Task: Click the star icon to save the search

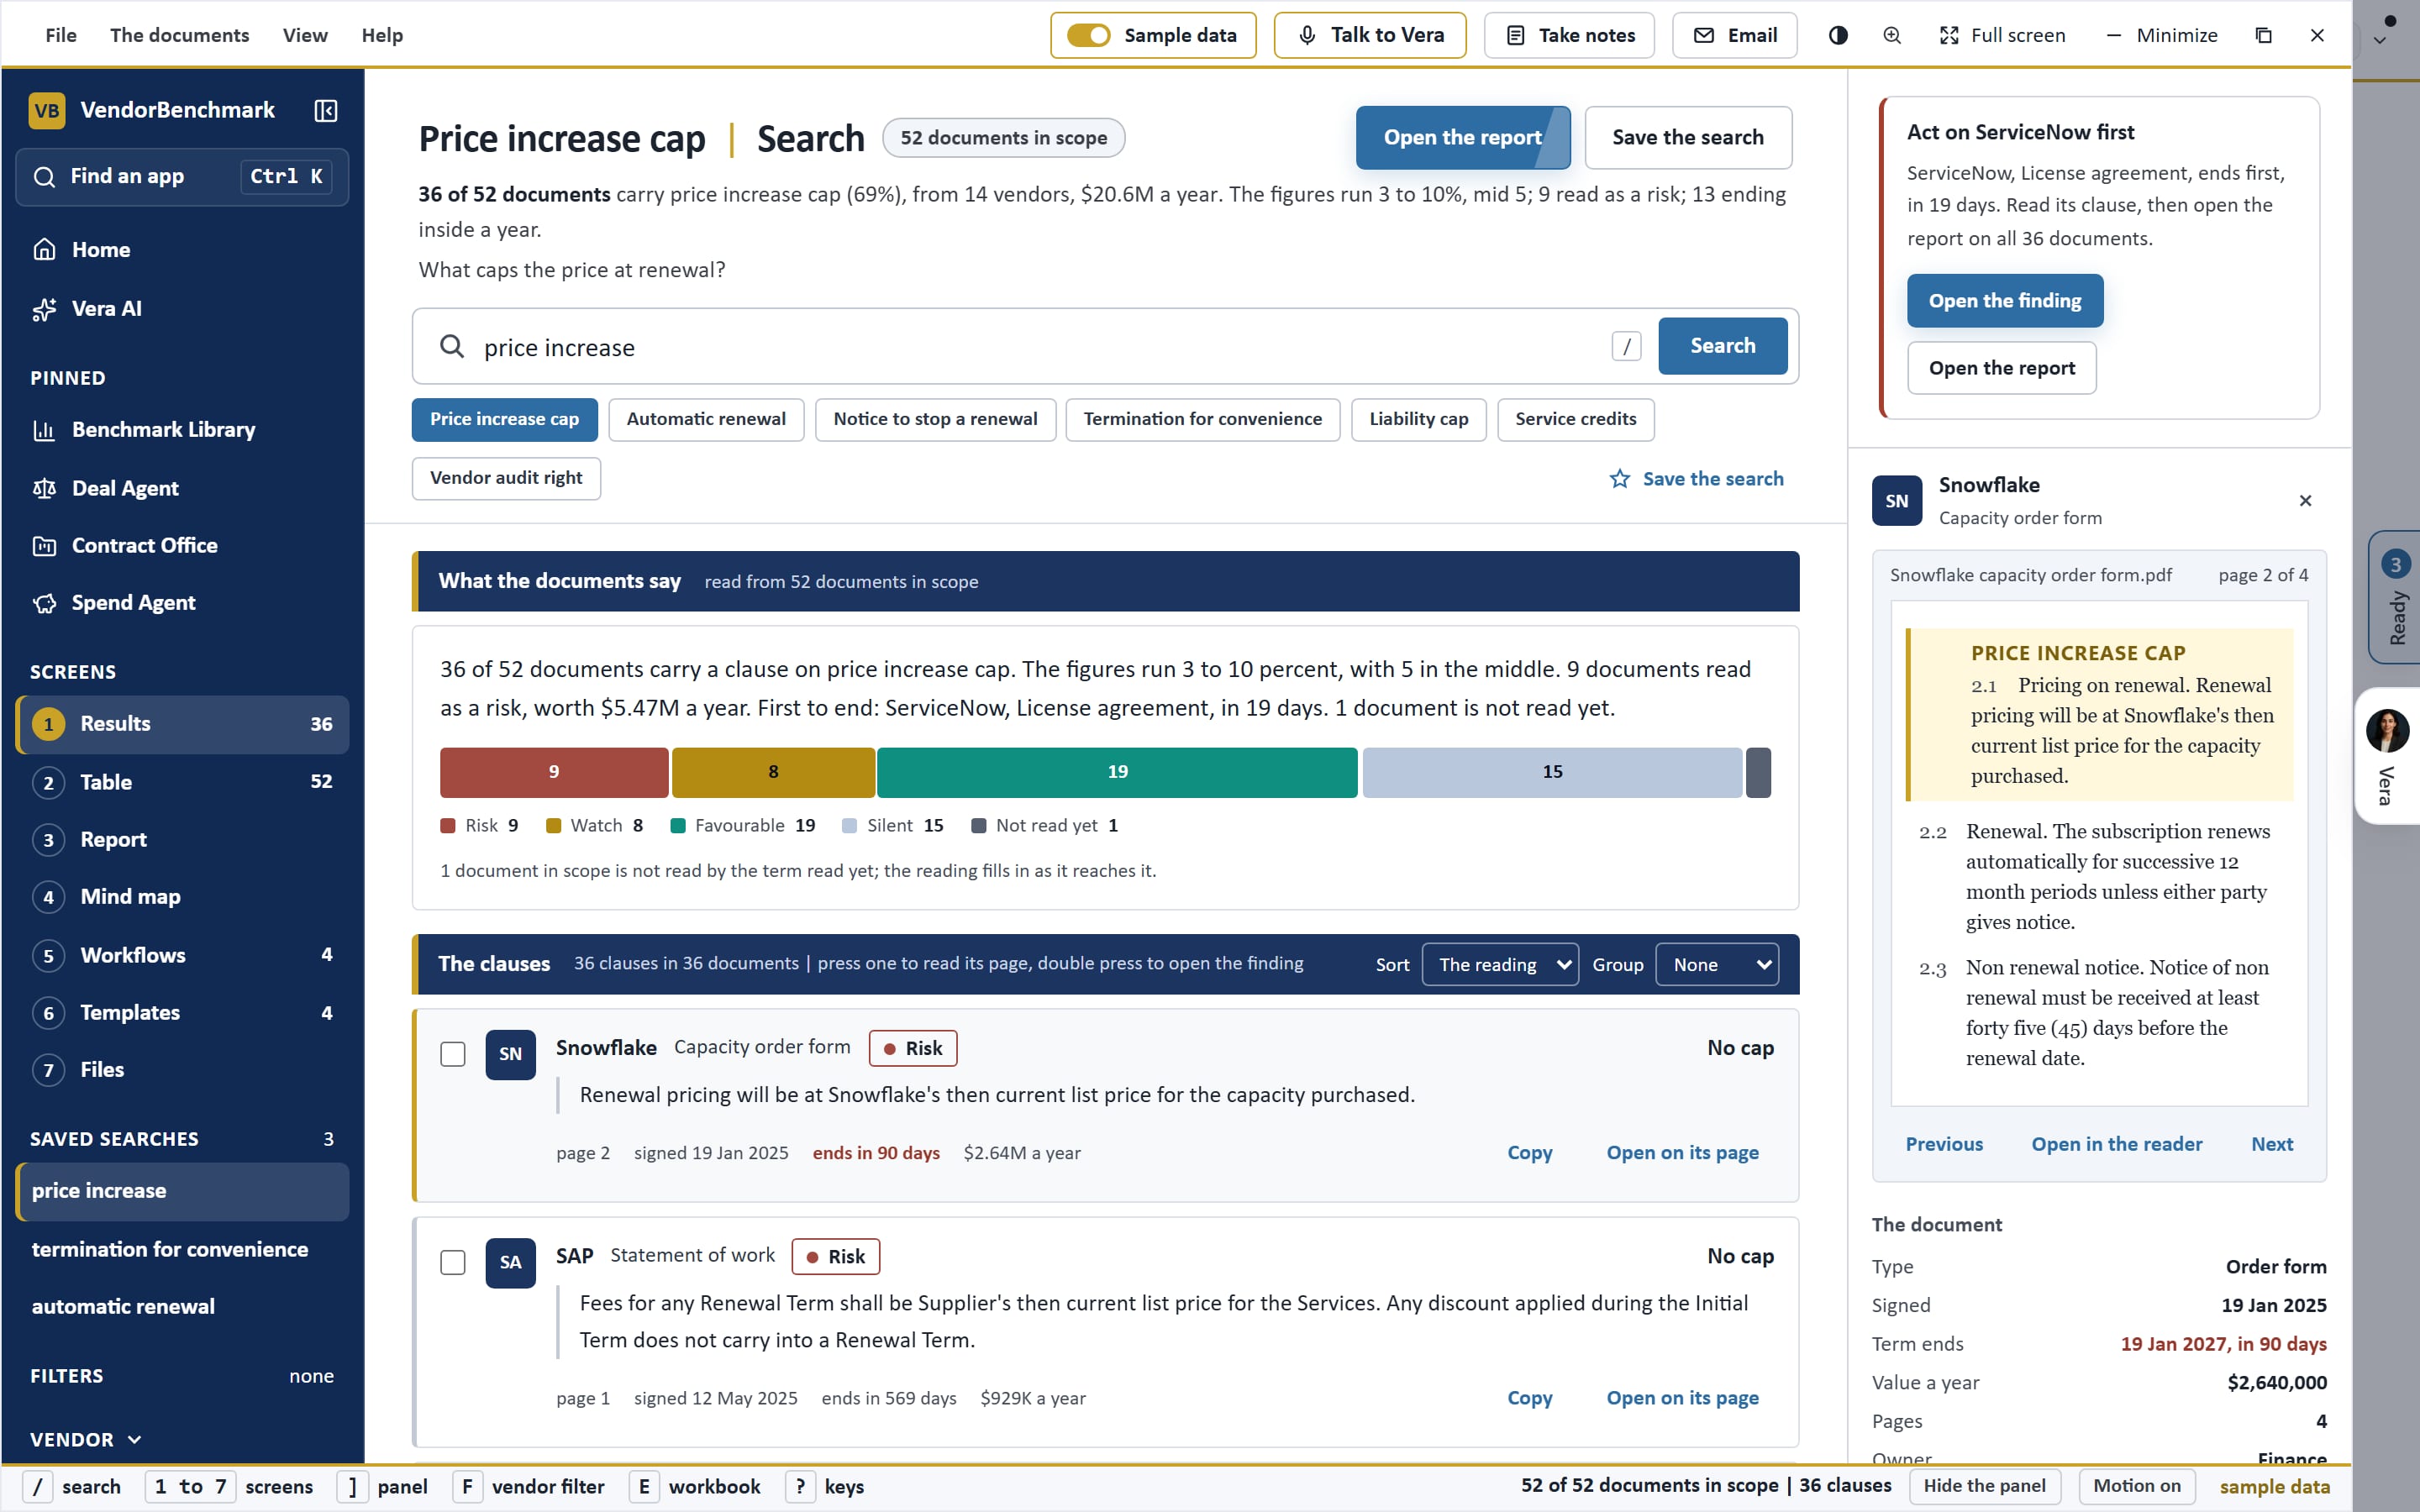Action: [x=1619, y=479]
